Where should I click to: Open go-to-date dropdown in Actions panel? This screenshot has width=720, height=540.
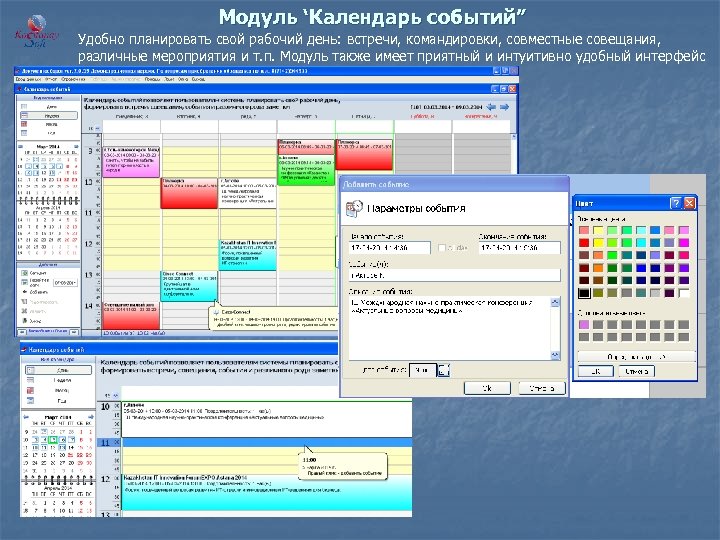65,282
